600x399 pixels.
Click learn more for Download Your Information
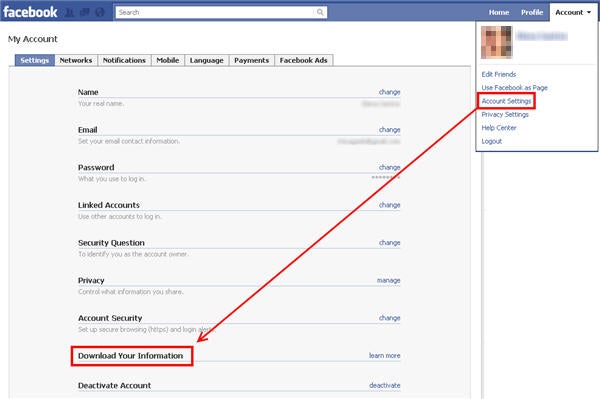384,355
